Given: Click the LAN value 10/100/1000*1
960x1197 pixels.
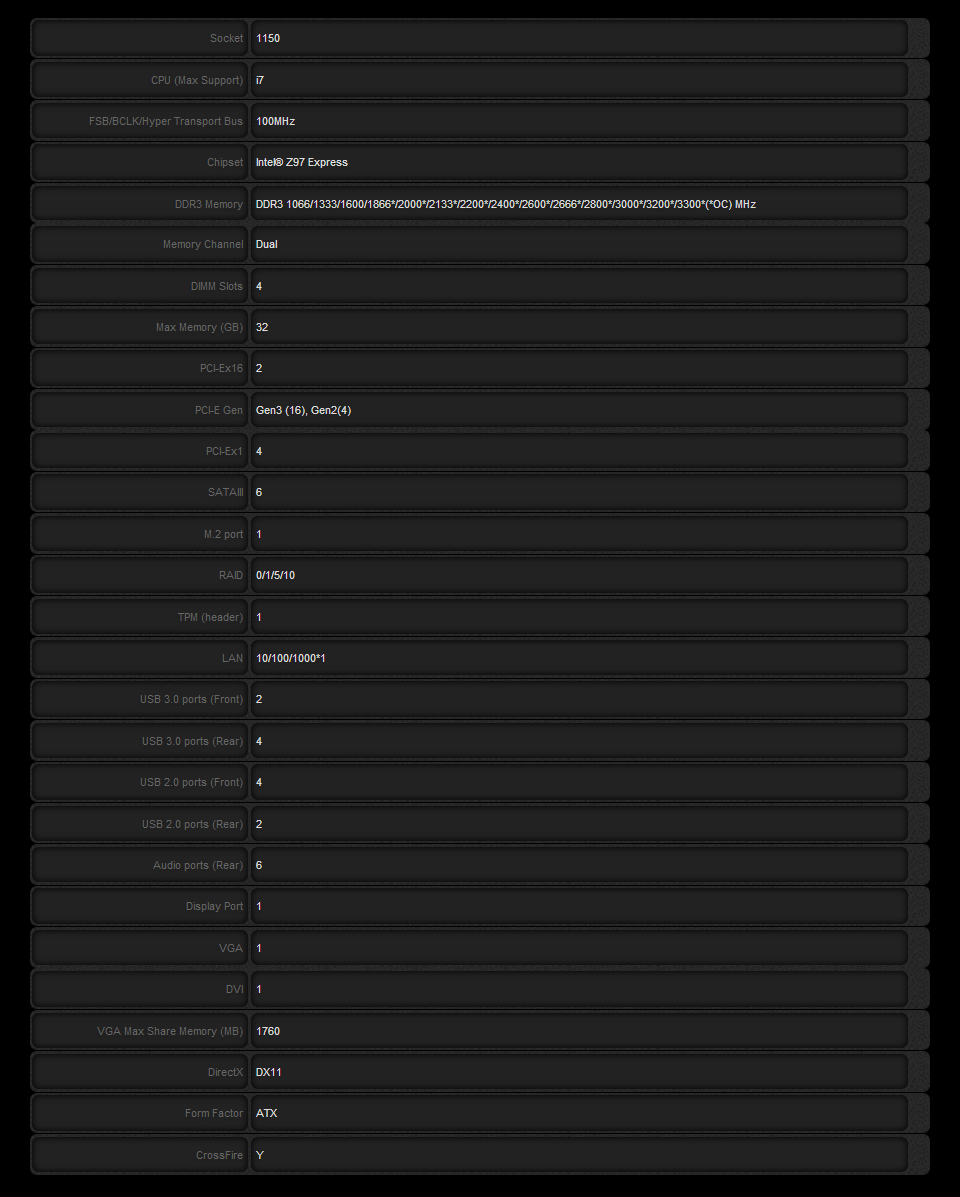Looking at the screenshot, I should click(290, 658).
